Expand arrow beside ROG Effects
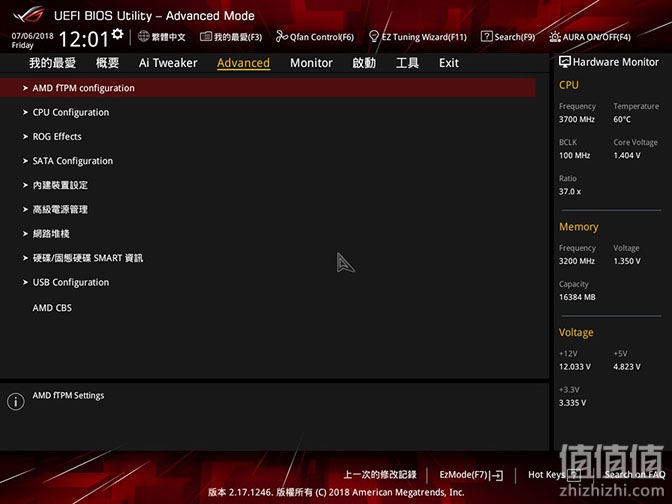 tap(25, 137)
